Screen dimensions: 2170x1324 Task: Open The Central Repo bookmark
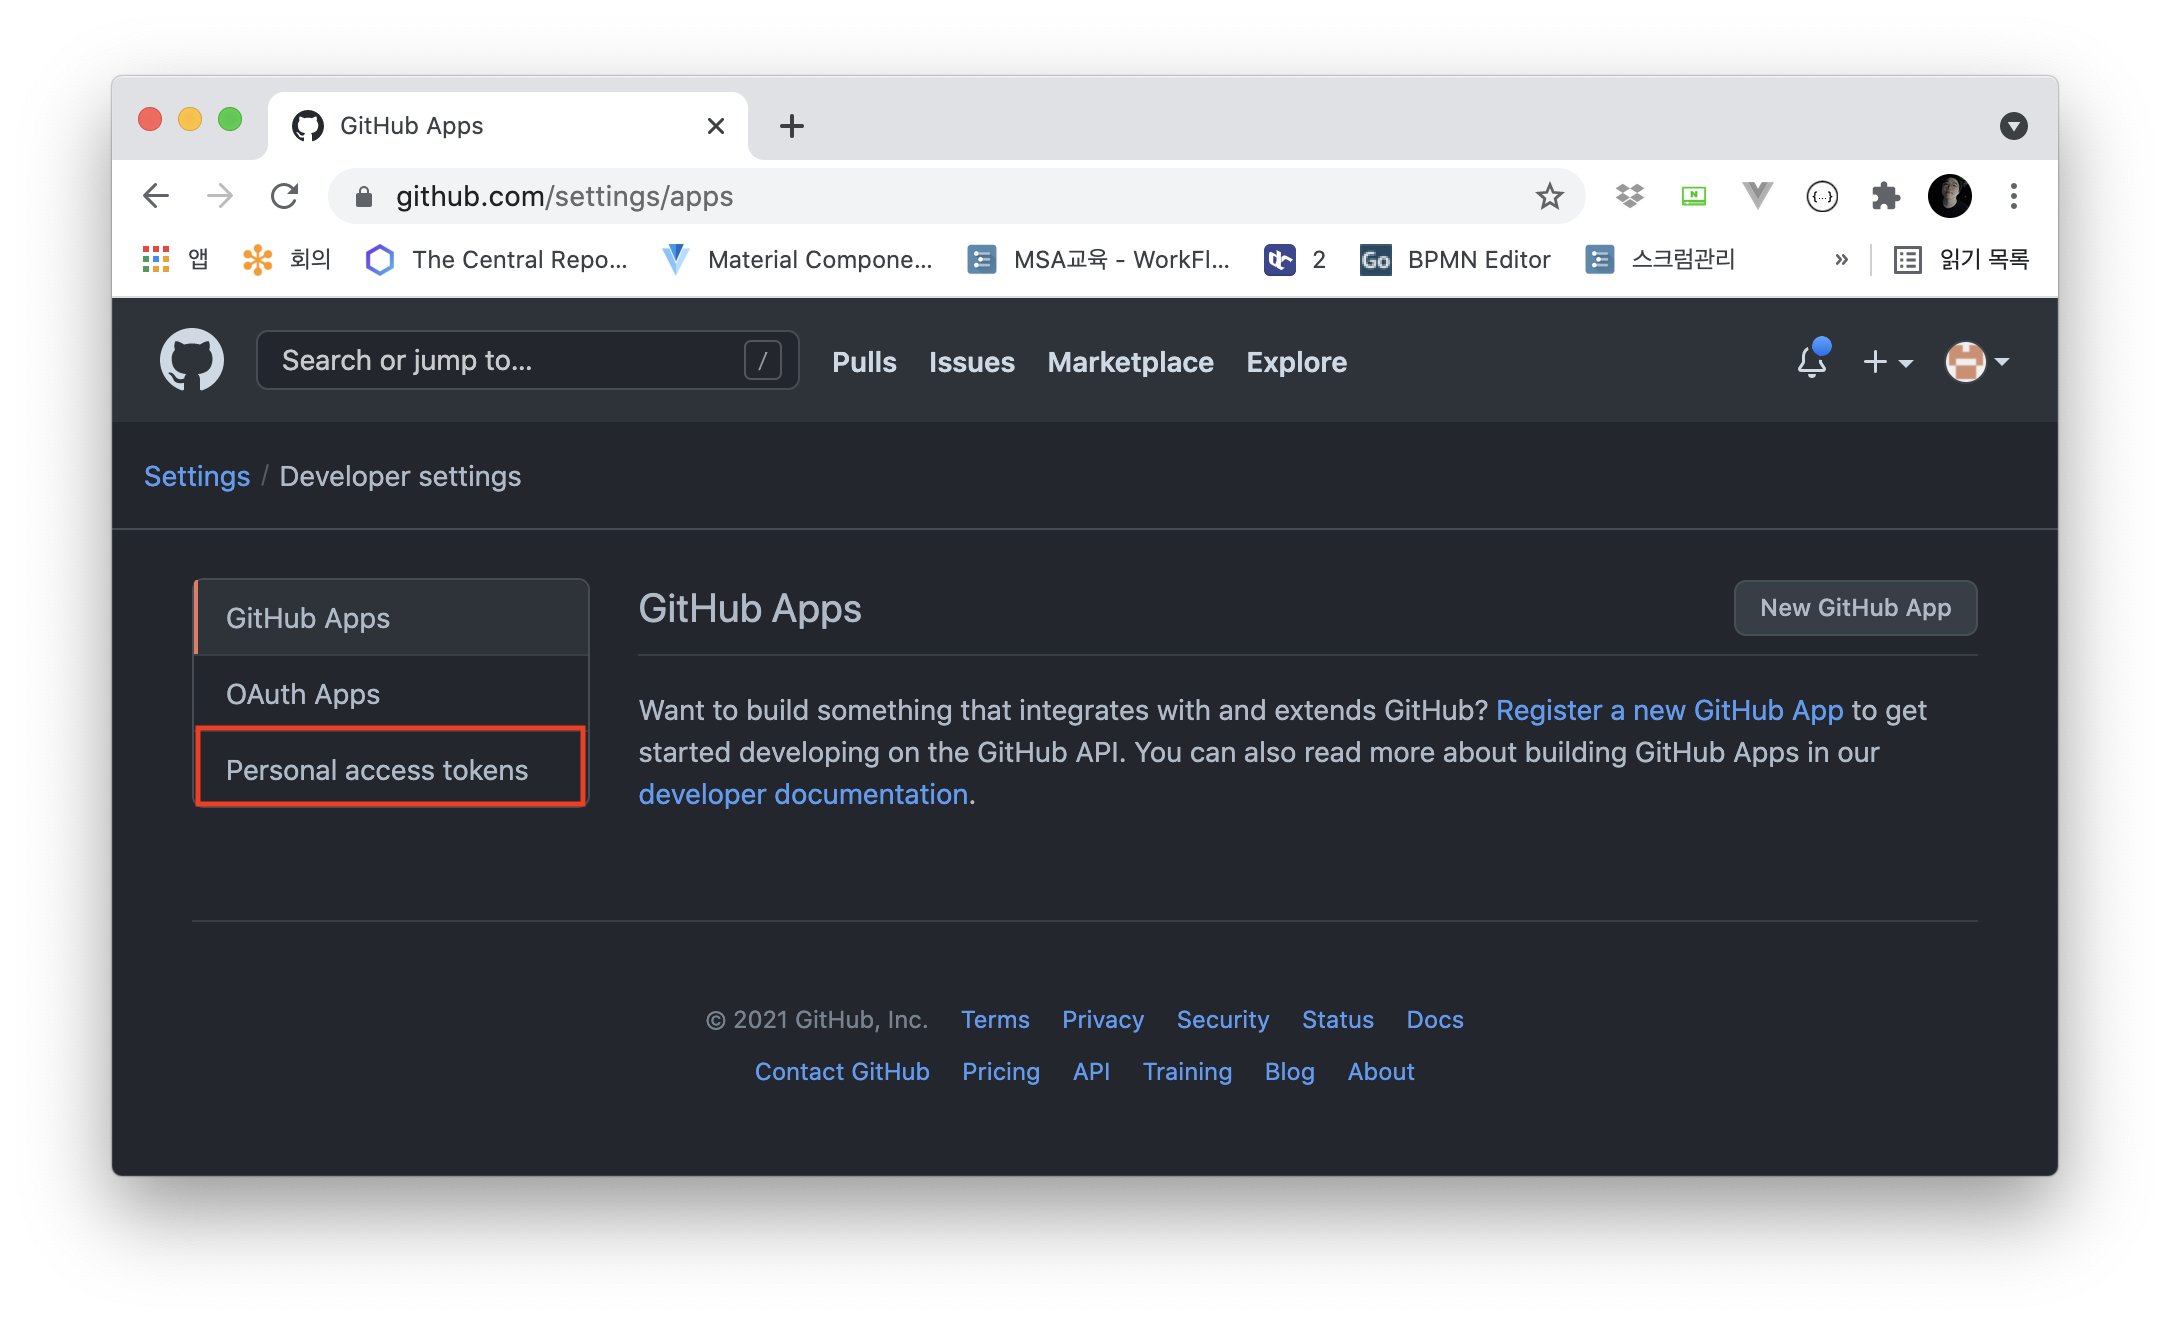[x=497, y=260]
